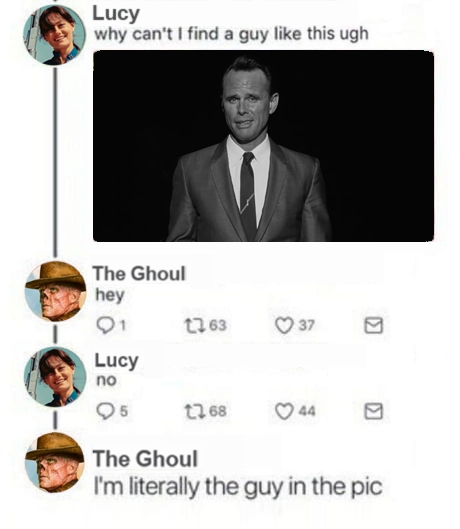
Task: Retweet The Ghoul's "hey" tweet
Action: pyautogui.click(x=194, y=326)
